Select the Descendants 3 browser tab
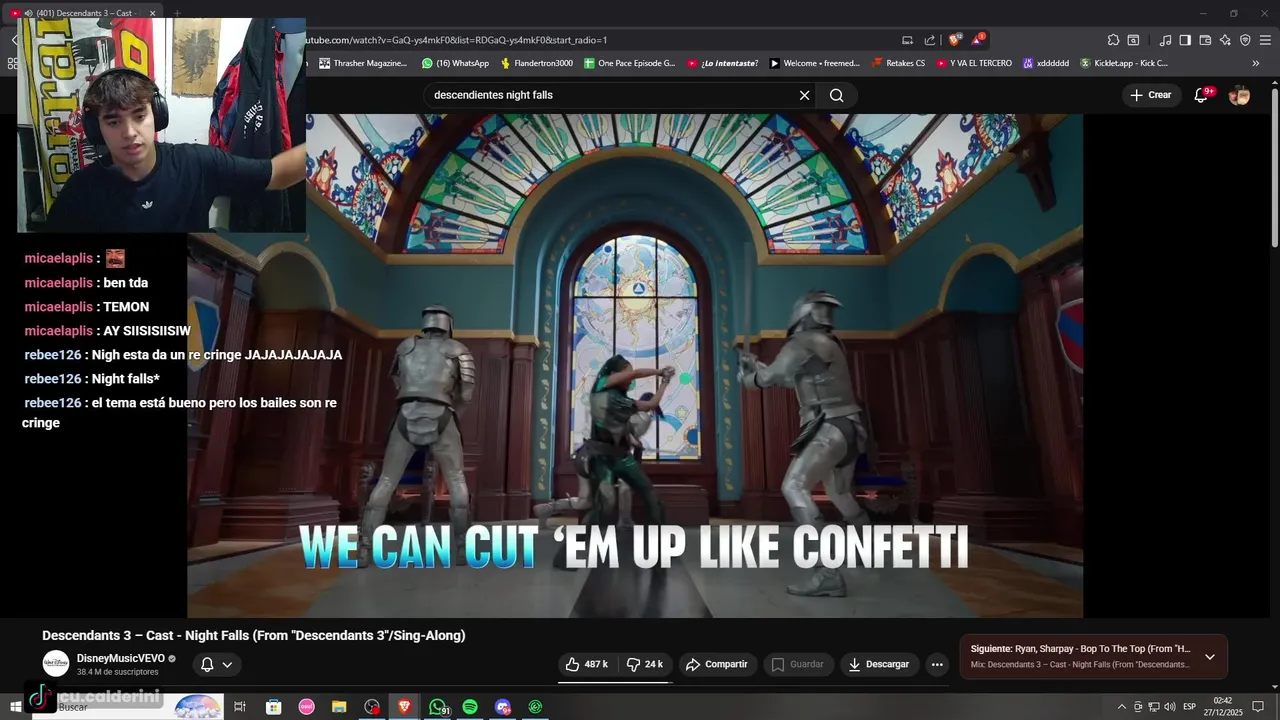The height and width of the screenshot is (720, 1280). 84,13
